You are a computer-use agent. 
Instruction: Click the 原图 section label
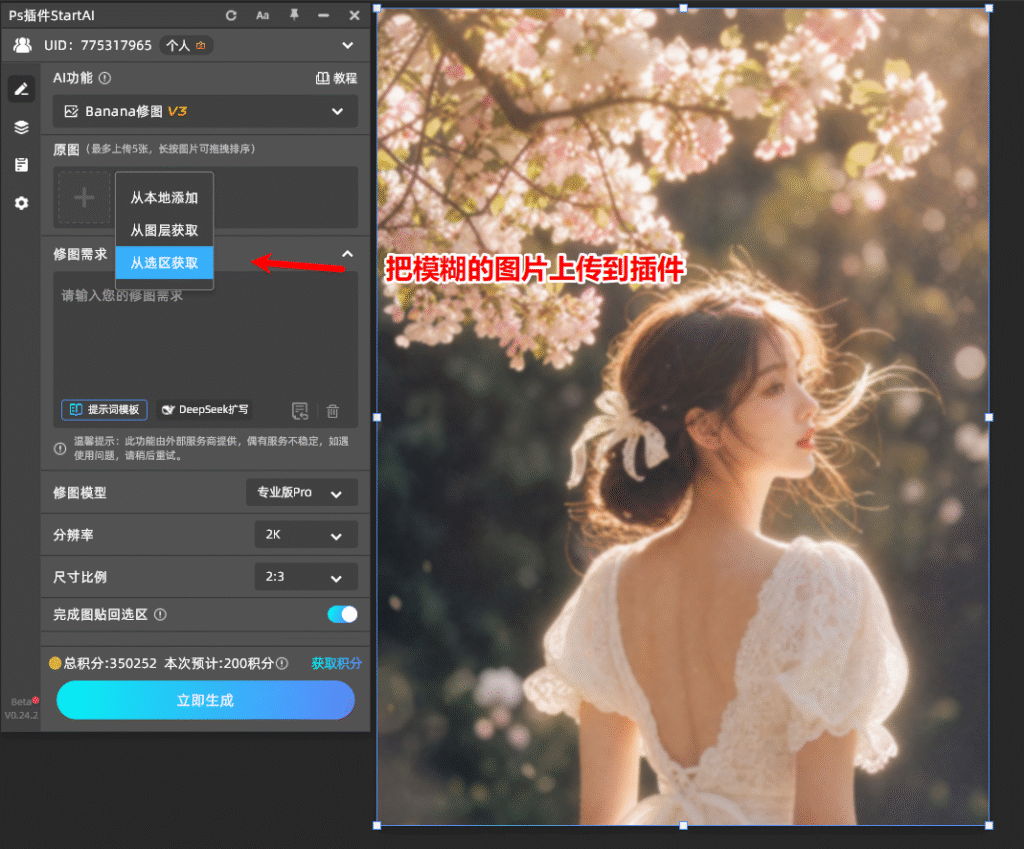(x=66, y=150)
